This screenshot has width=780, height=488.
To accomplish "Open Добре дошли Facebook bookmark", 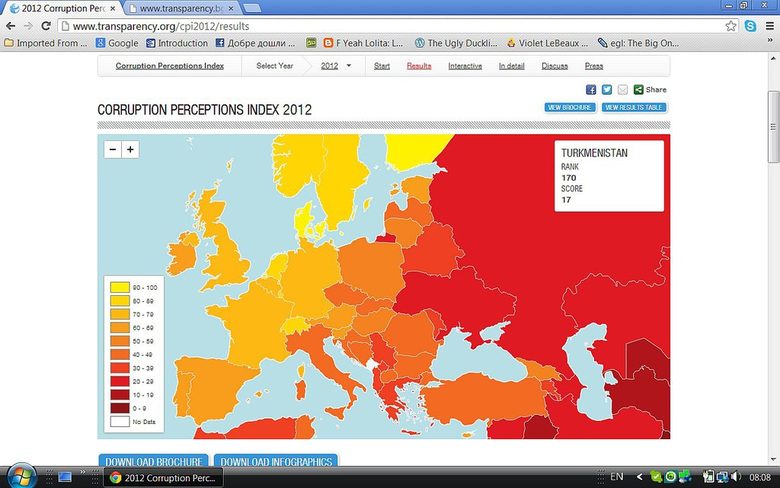I will point(256,43).
